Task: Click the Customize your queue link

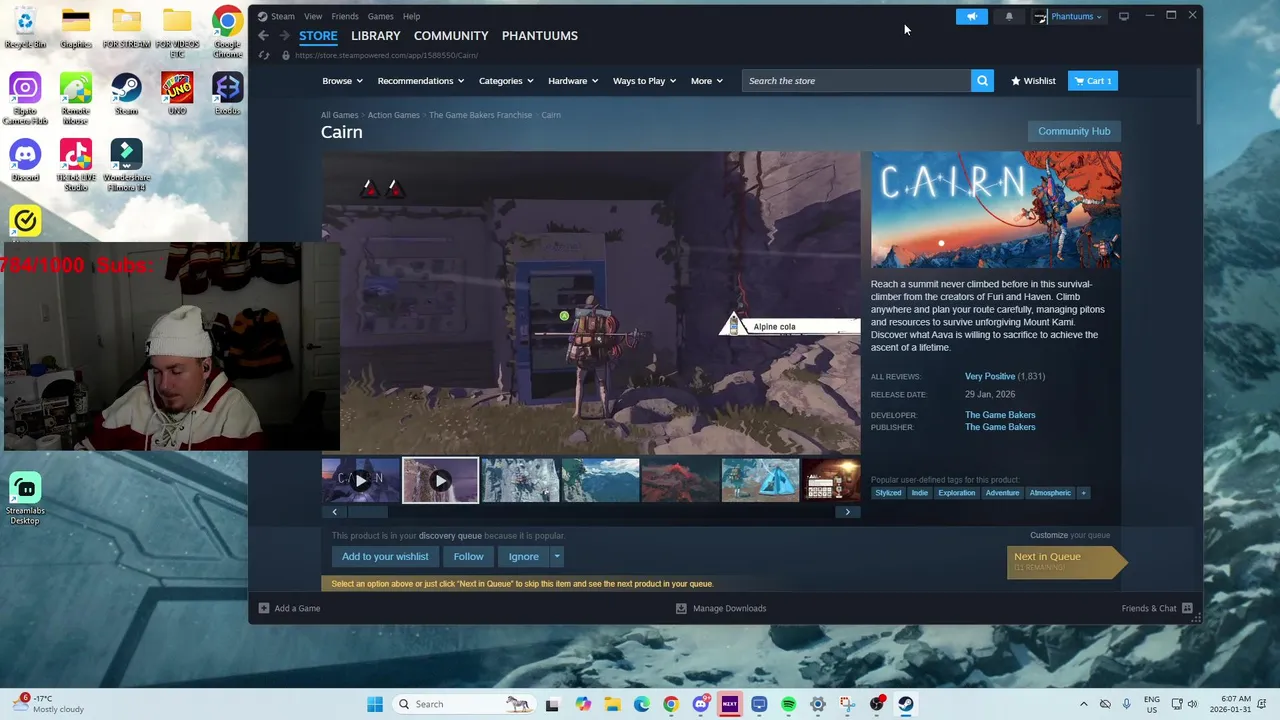Action: (1070, 535)
